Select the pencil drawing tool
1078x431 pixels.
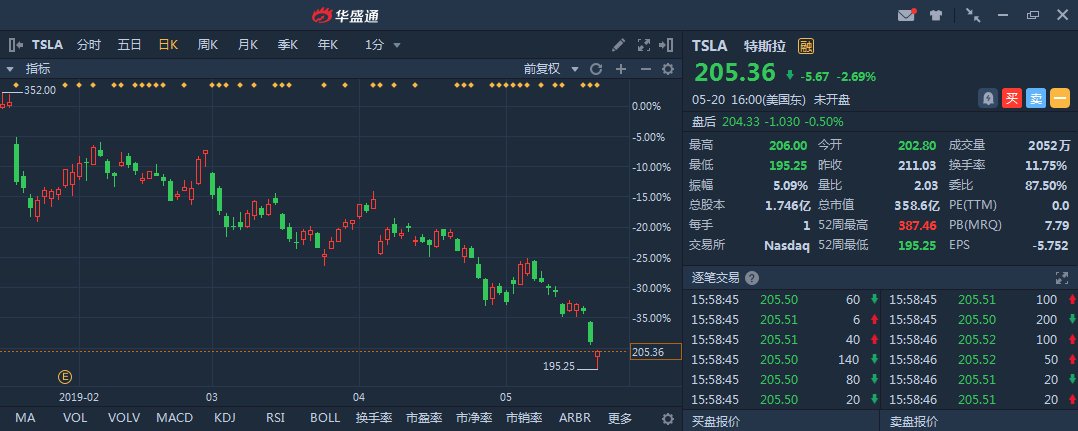coord(619,45)
